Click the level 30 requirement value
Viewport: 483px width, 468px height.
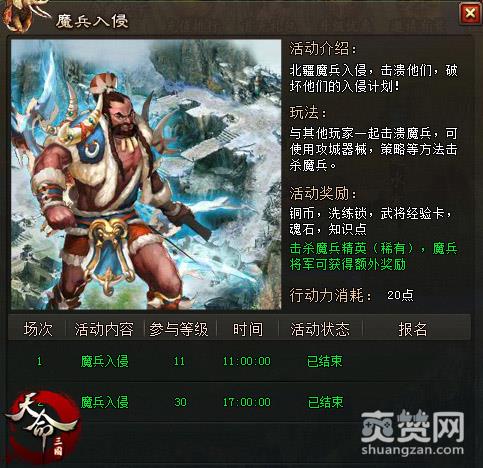[x=180, y=402]
